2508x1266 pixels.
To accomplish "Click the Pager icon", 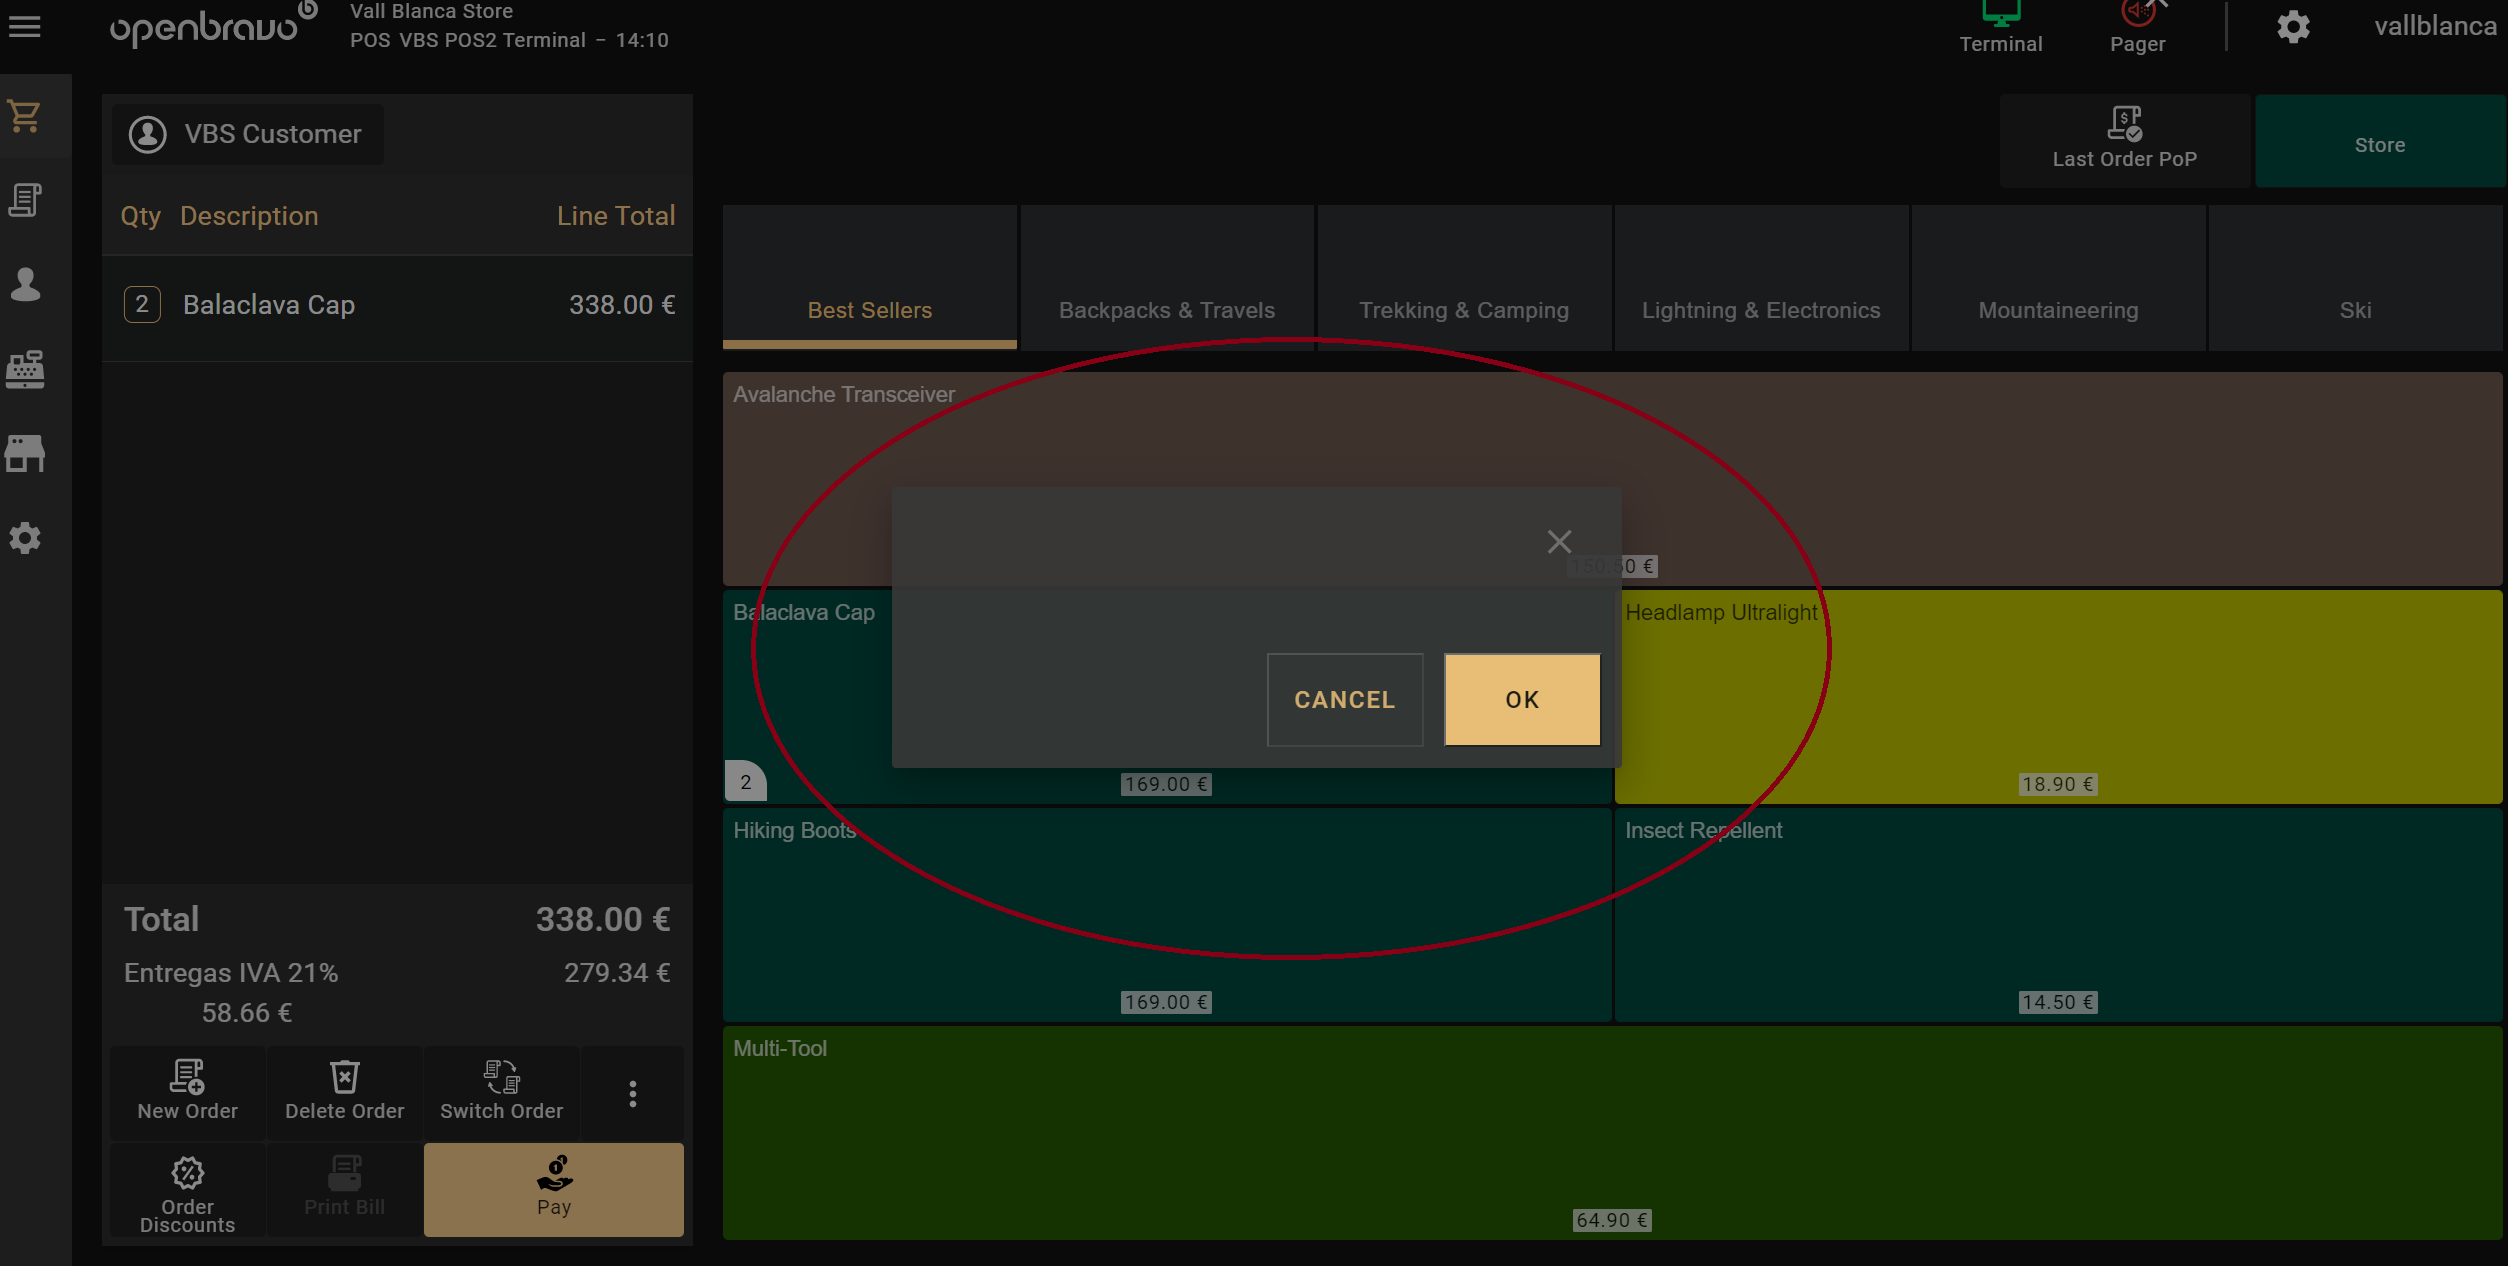I will pyautogui.click(x=2137, y=26).
